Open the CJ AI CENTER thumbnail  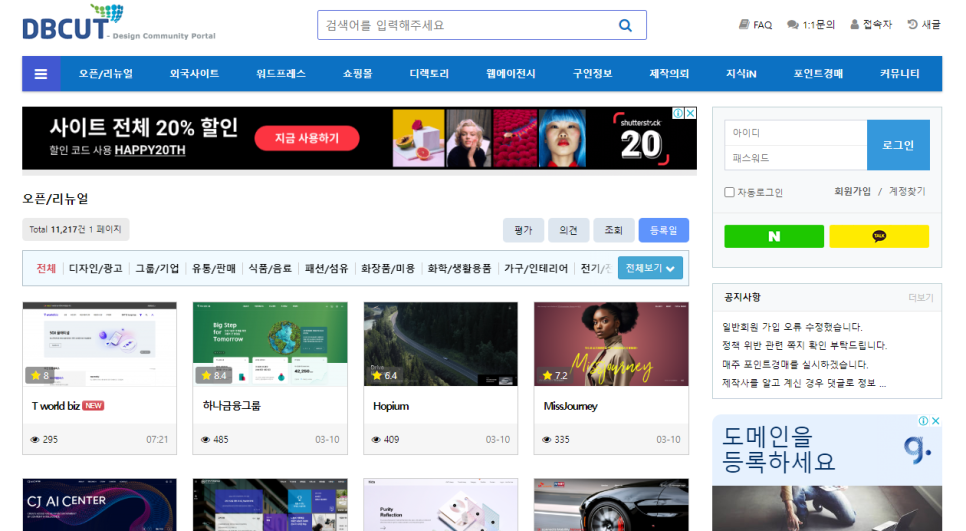100,505
